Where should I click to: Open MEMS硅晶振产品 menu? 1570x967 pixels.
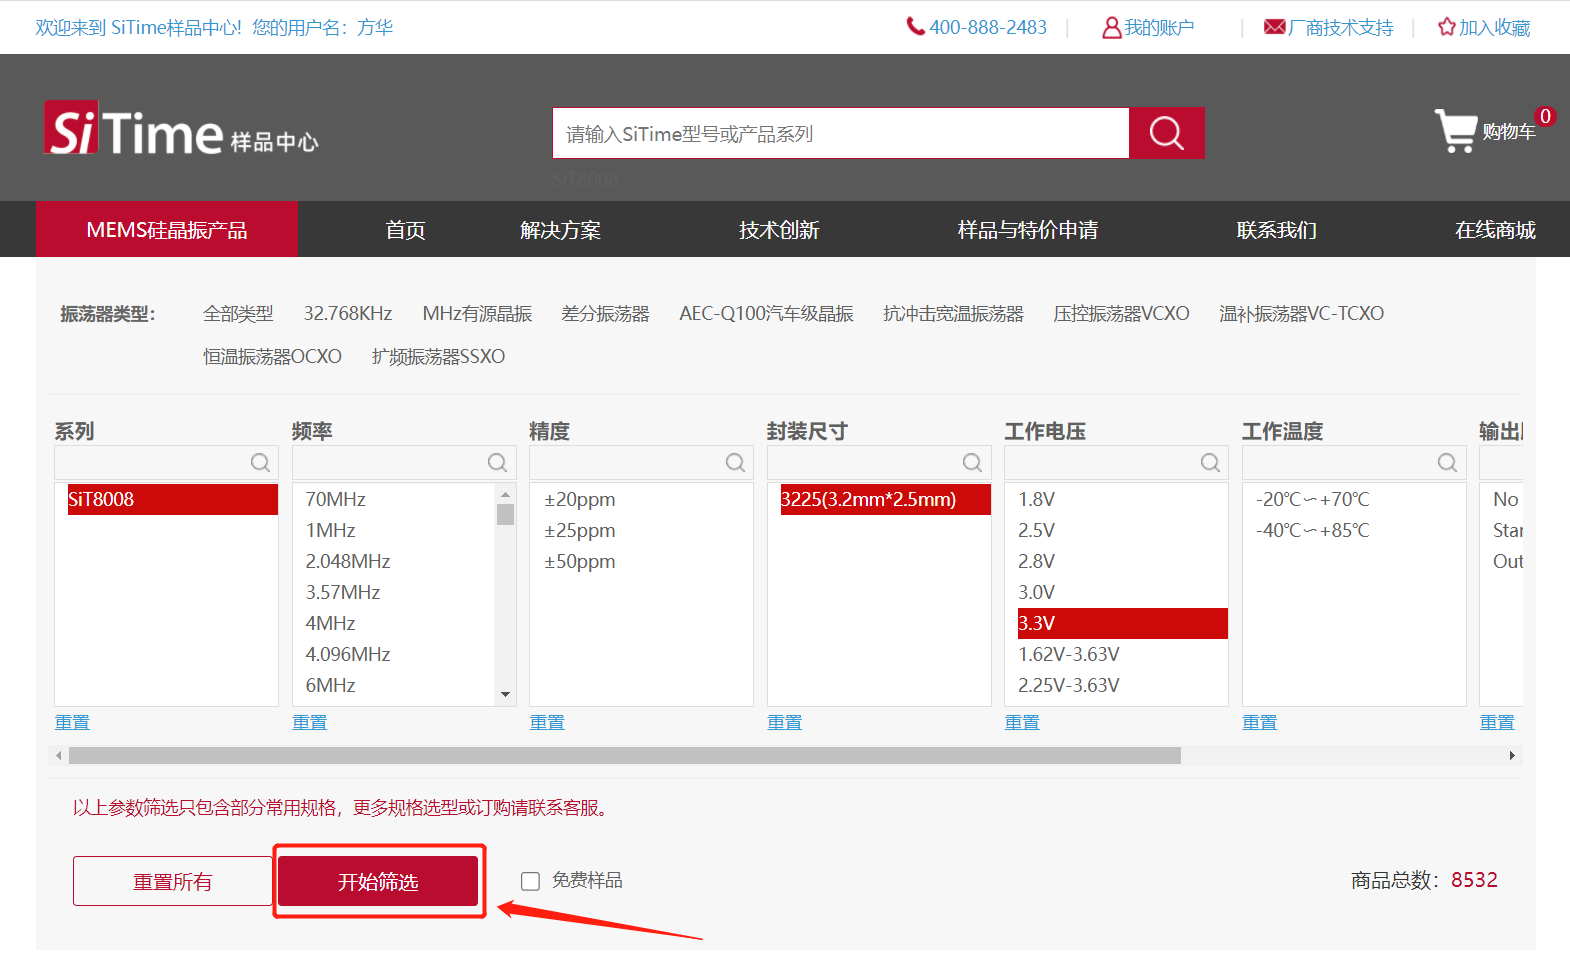[x=167, y=230]
